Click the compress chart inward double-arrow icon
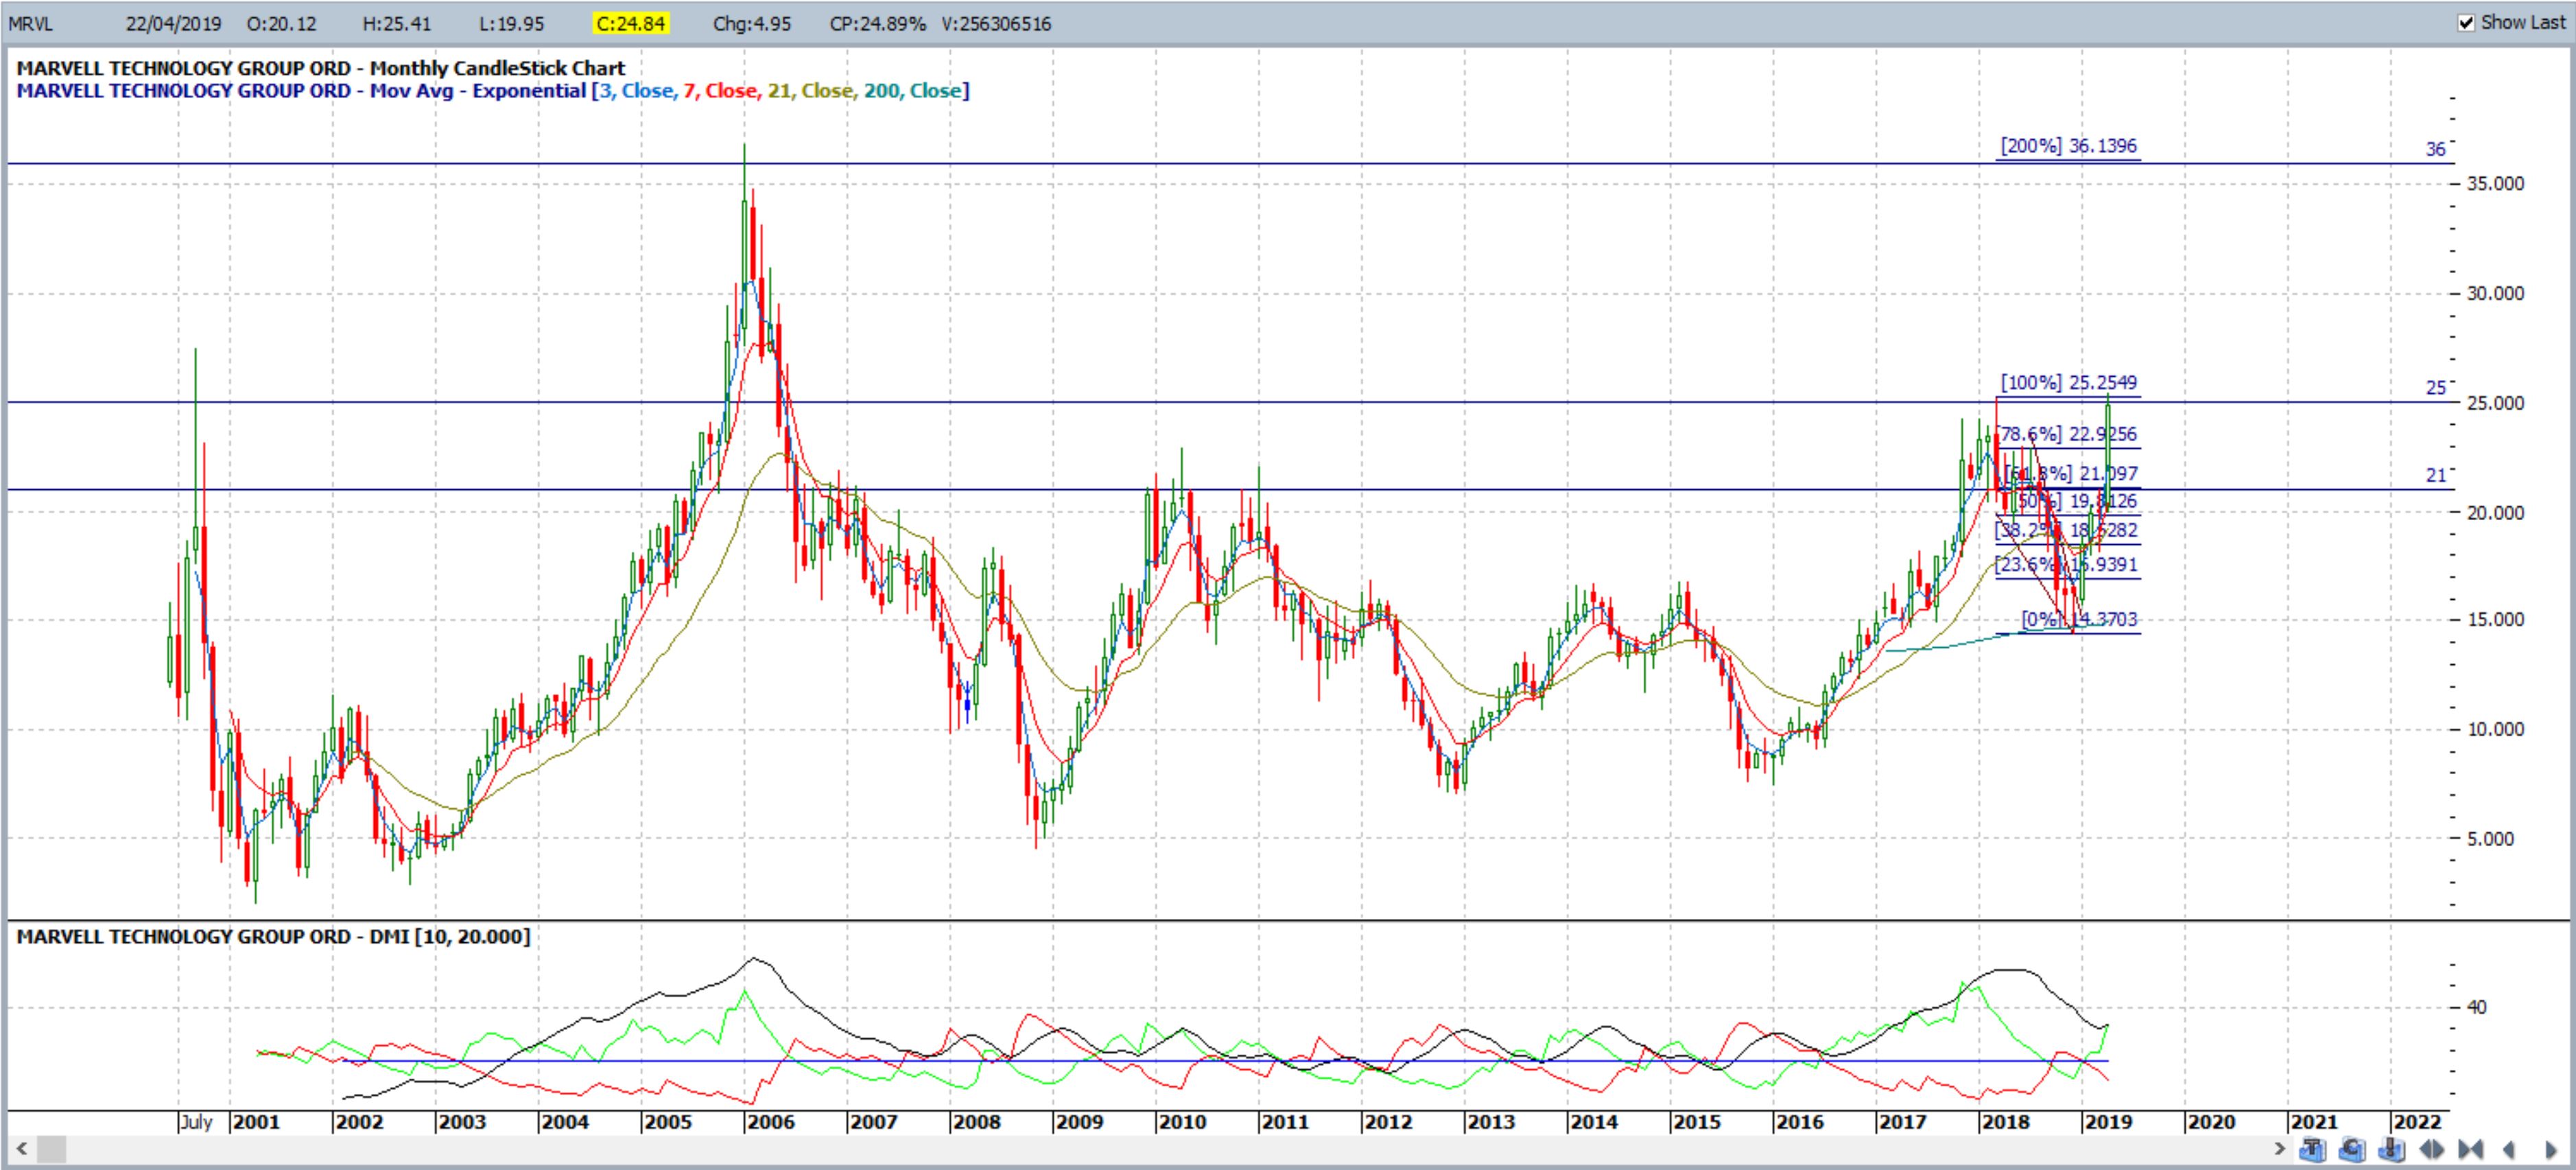Image resolution: width=2576 pixels, height=1170 pixels. 2471,1150
